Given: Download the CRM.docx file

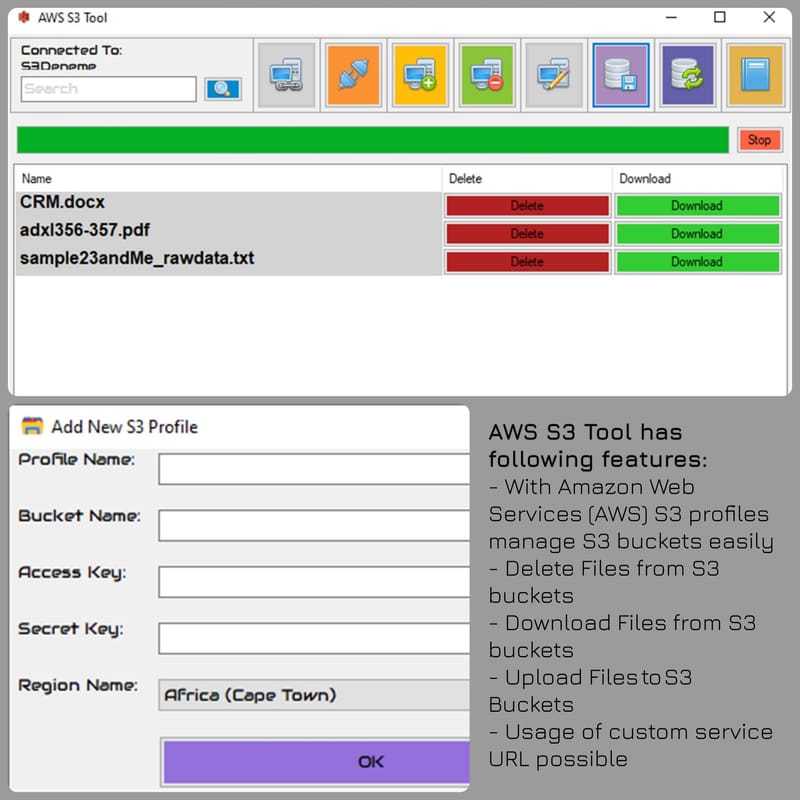Looking at the screenshot, I should (x=697, y=206).
